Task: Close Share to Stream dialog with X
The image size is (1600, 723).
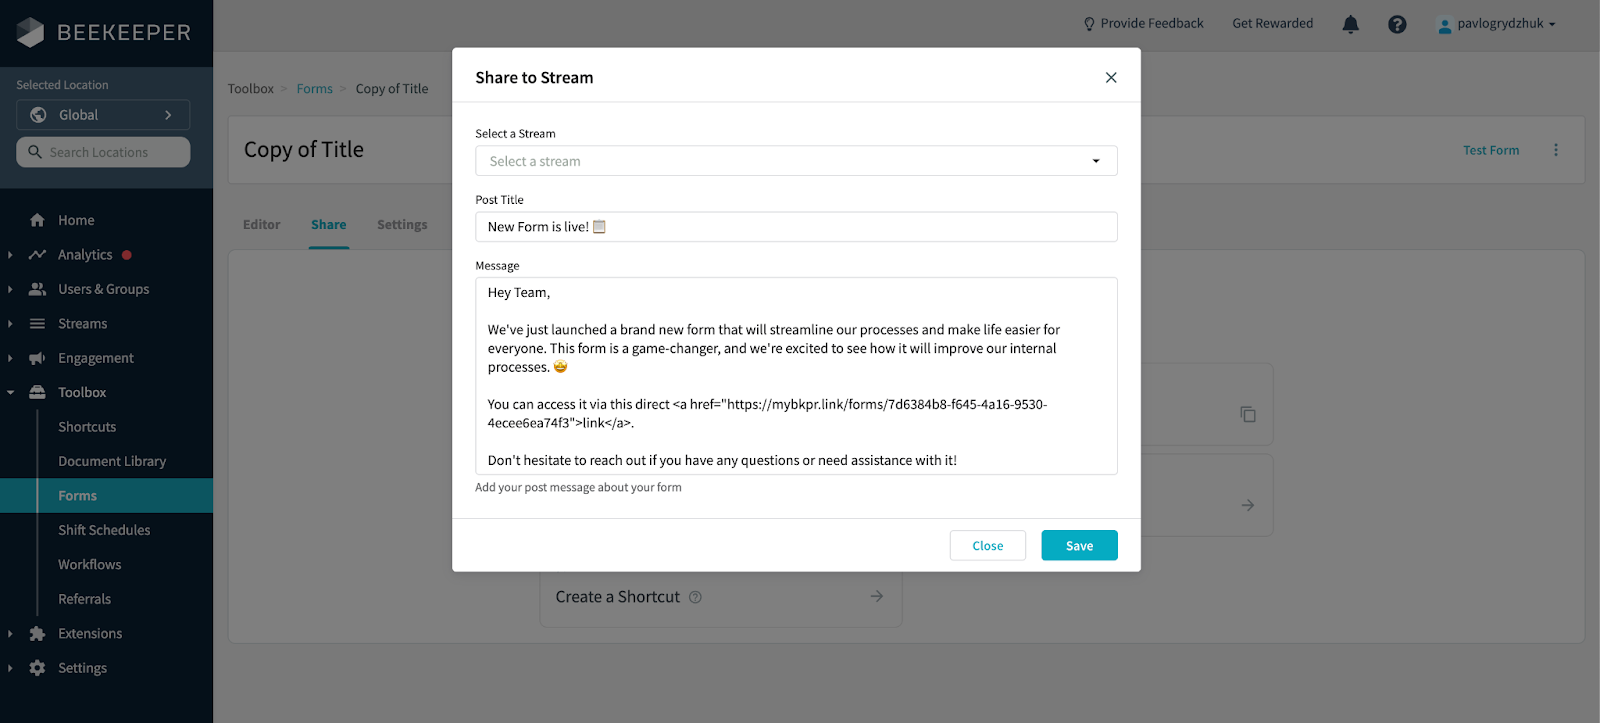Action: click(x=1111, y=78)
